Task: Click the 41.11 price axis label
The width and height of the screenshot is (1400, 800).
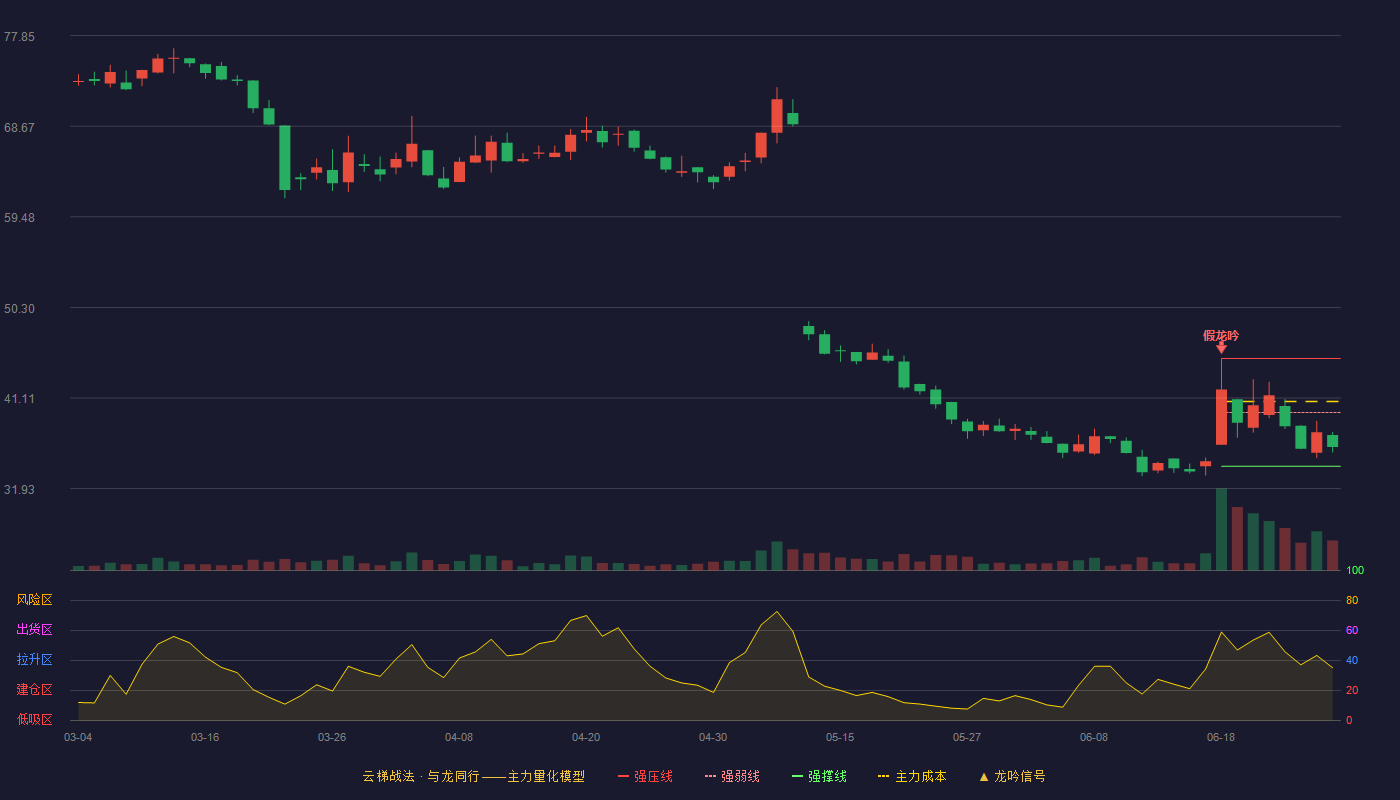Action: click(x=19, y=399)
